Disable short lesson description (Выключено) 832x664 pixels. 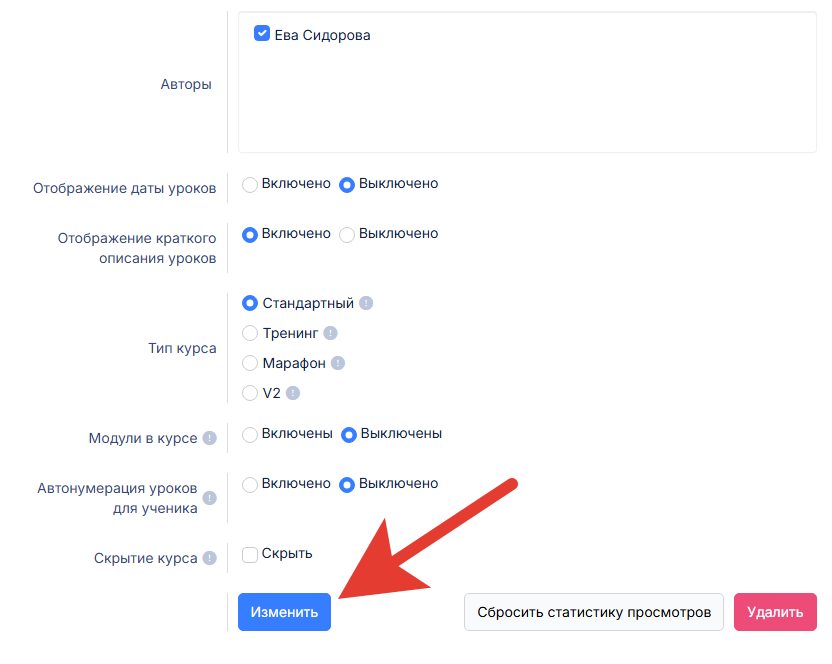click(x=347, y=234)
